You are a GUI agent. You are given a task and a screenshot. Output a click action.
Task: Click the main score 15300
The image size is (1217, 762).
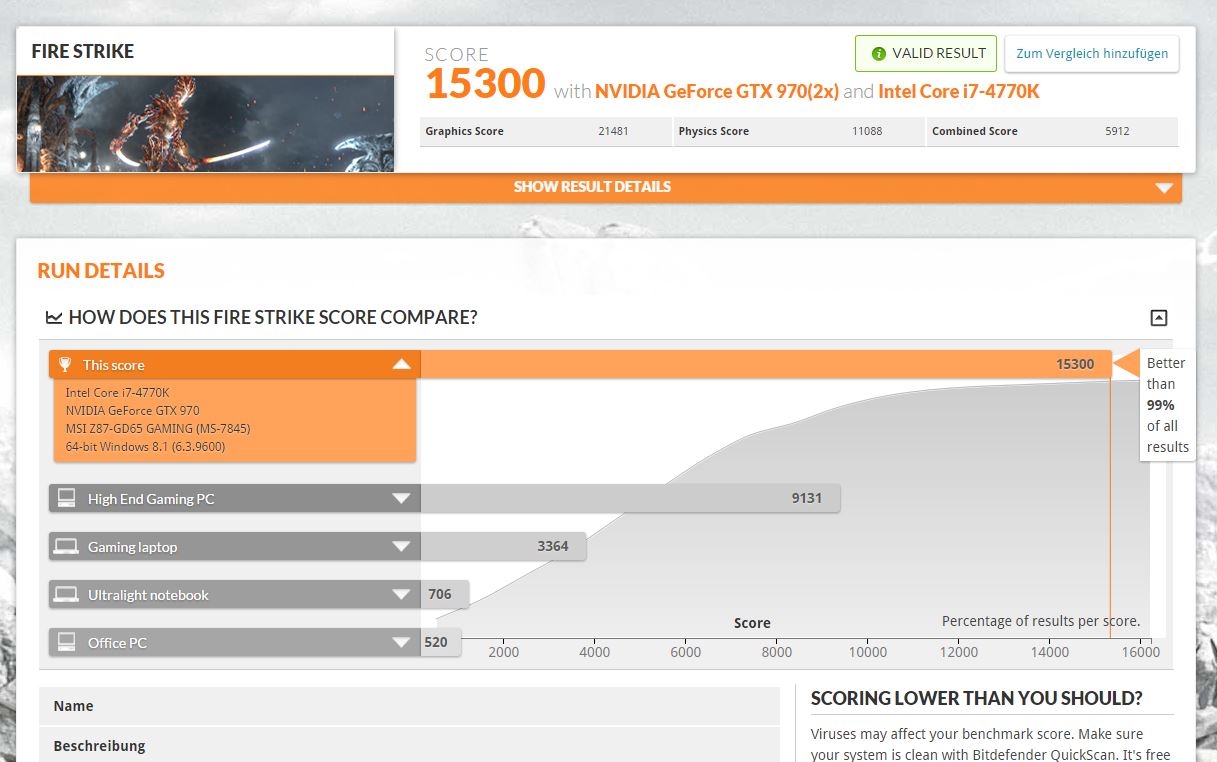click(486, 84)
